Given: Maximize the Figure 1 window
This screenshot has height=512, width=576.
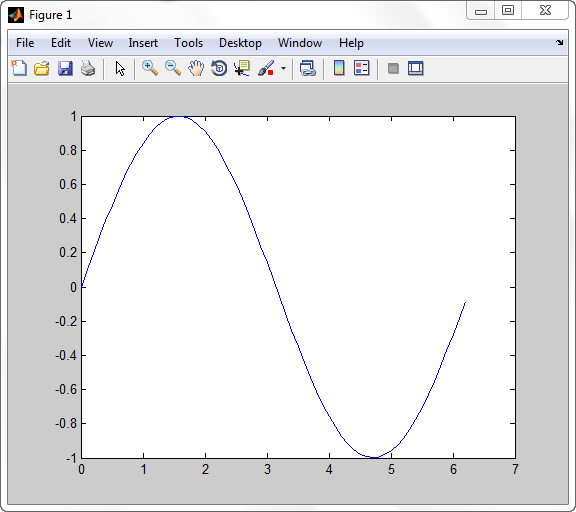Looking at the screenshot, I should (x=508, y=10).
